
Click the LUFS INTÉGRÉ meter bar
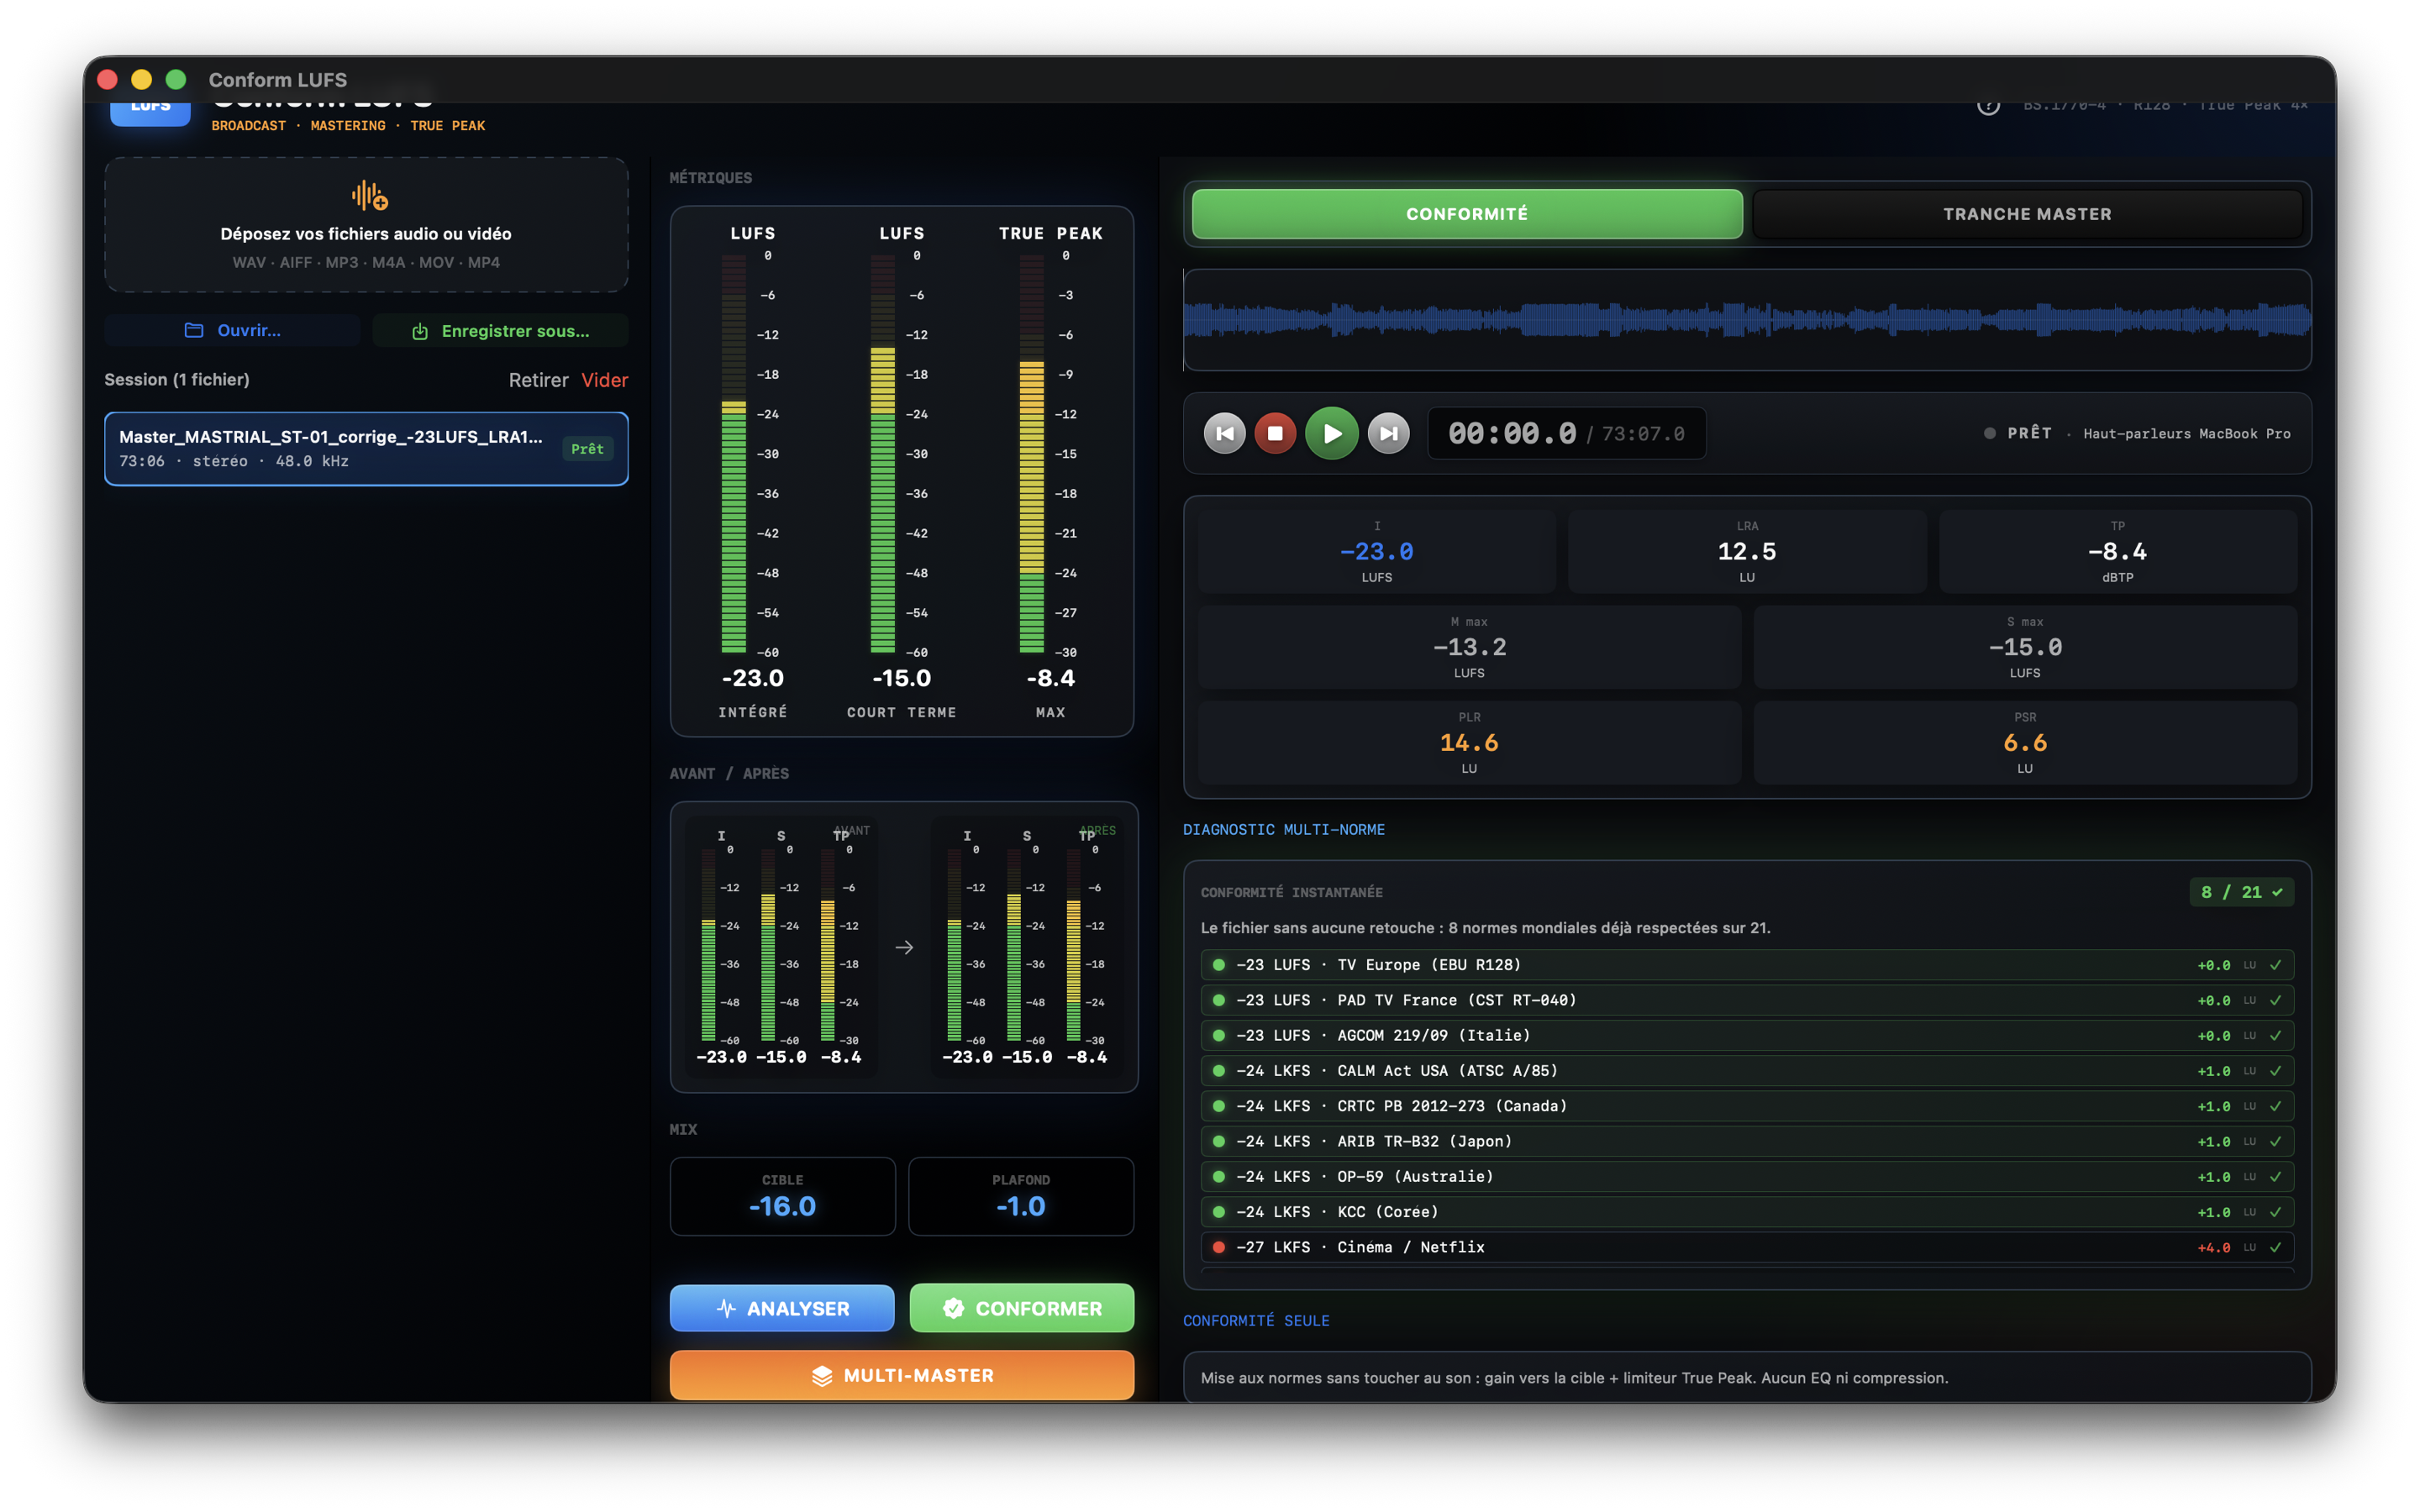tap(733, 454)
